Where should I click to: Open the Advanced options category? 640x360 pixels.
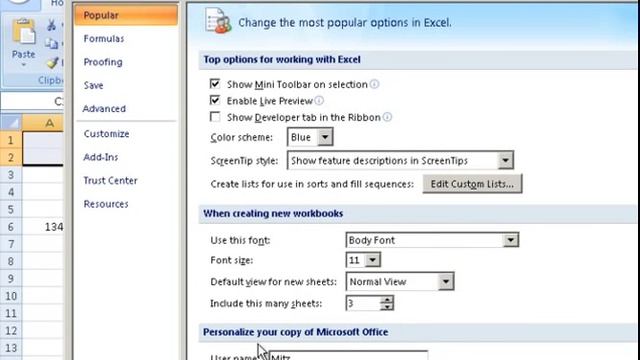(x=104, y=109)
